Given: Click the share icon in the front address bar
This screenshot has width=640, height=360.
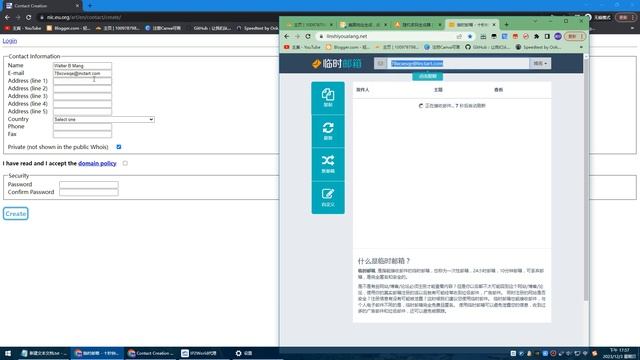Looking at the screenshot, I should (x=459, y=36).
